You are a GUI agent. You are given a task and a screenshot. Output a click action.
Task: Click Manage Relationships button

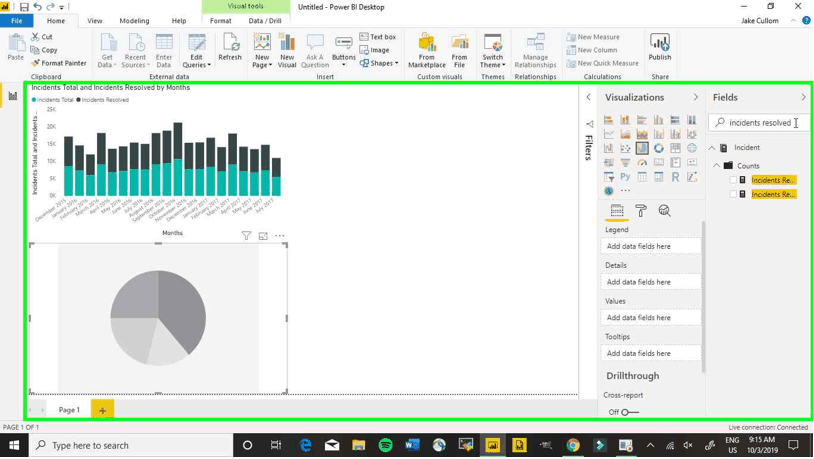point(535,51)
